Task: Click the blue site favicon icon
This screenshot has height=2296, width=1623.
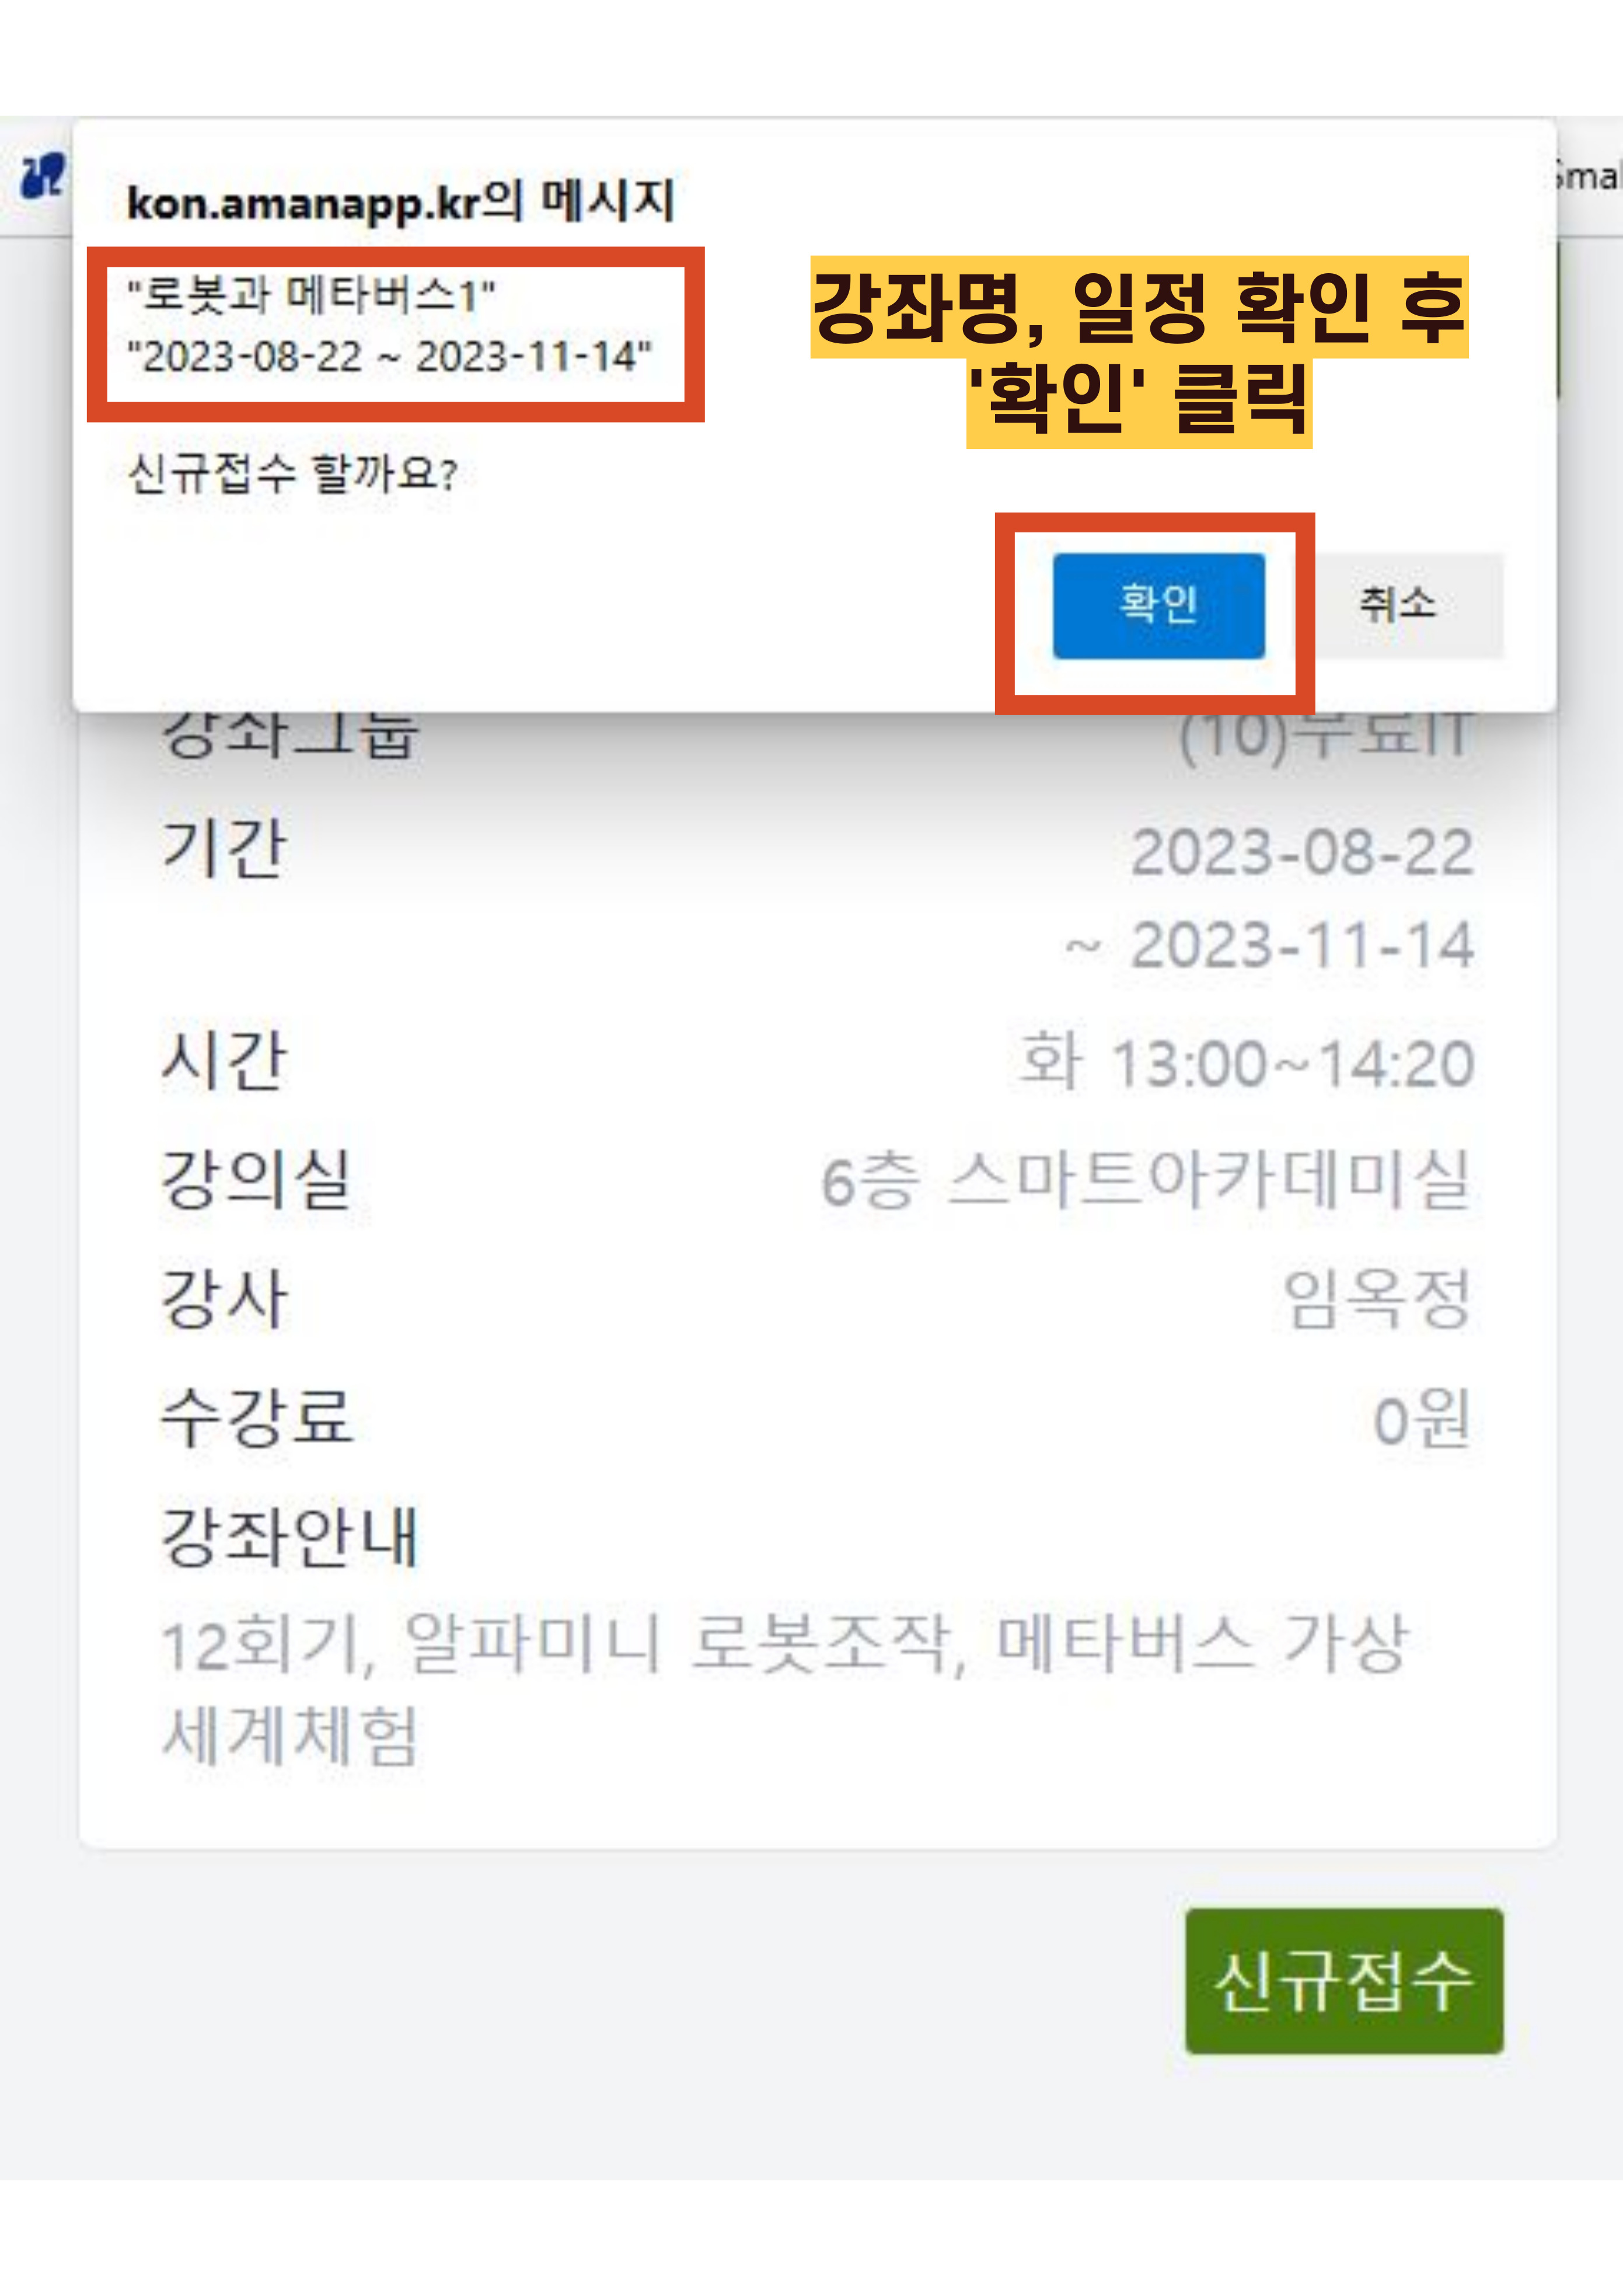Action: point(42,175)
